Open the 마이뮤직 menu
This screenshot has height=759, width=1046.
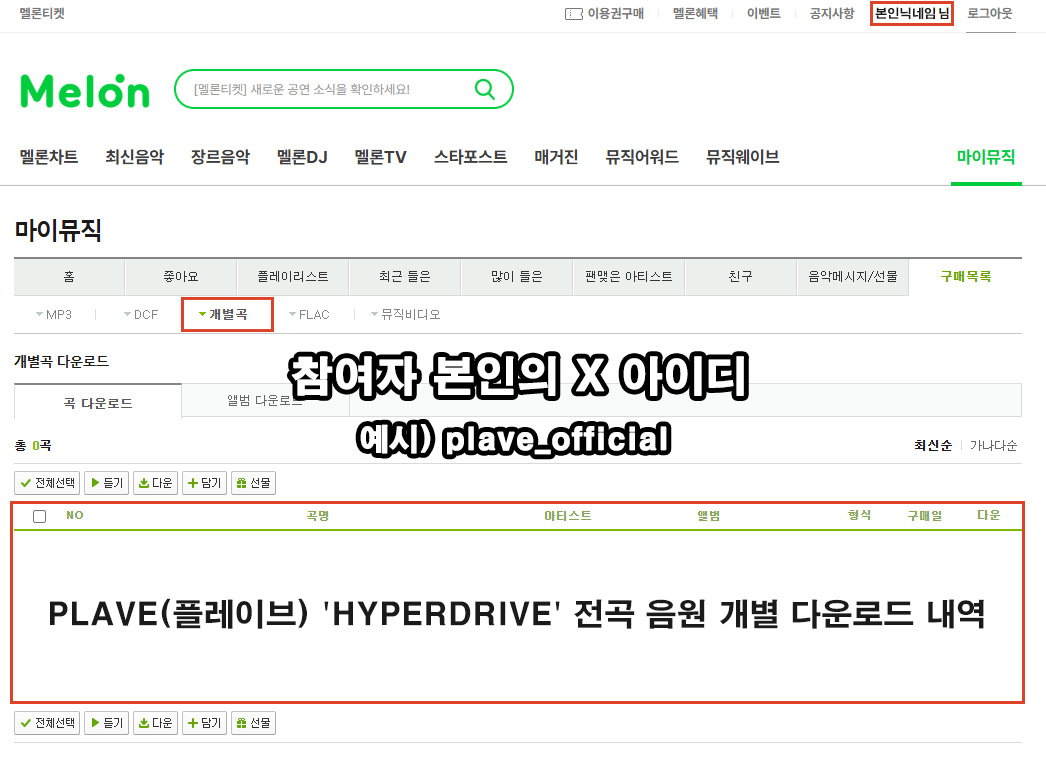click(x=986, y=157)
